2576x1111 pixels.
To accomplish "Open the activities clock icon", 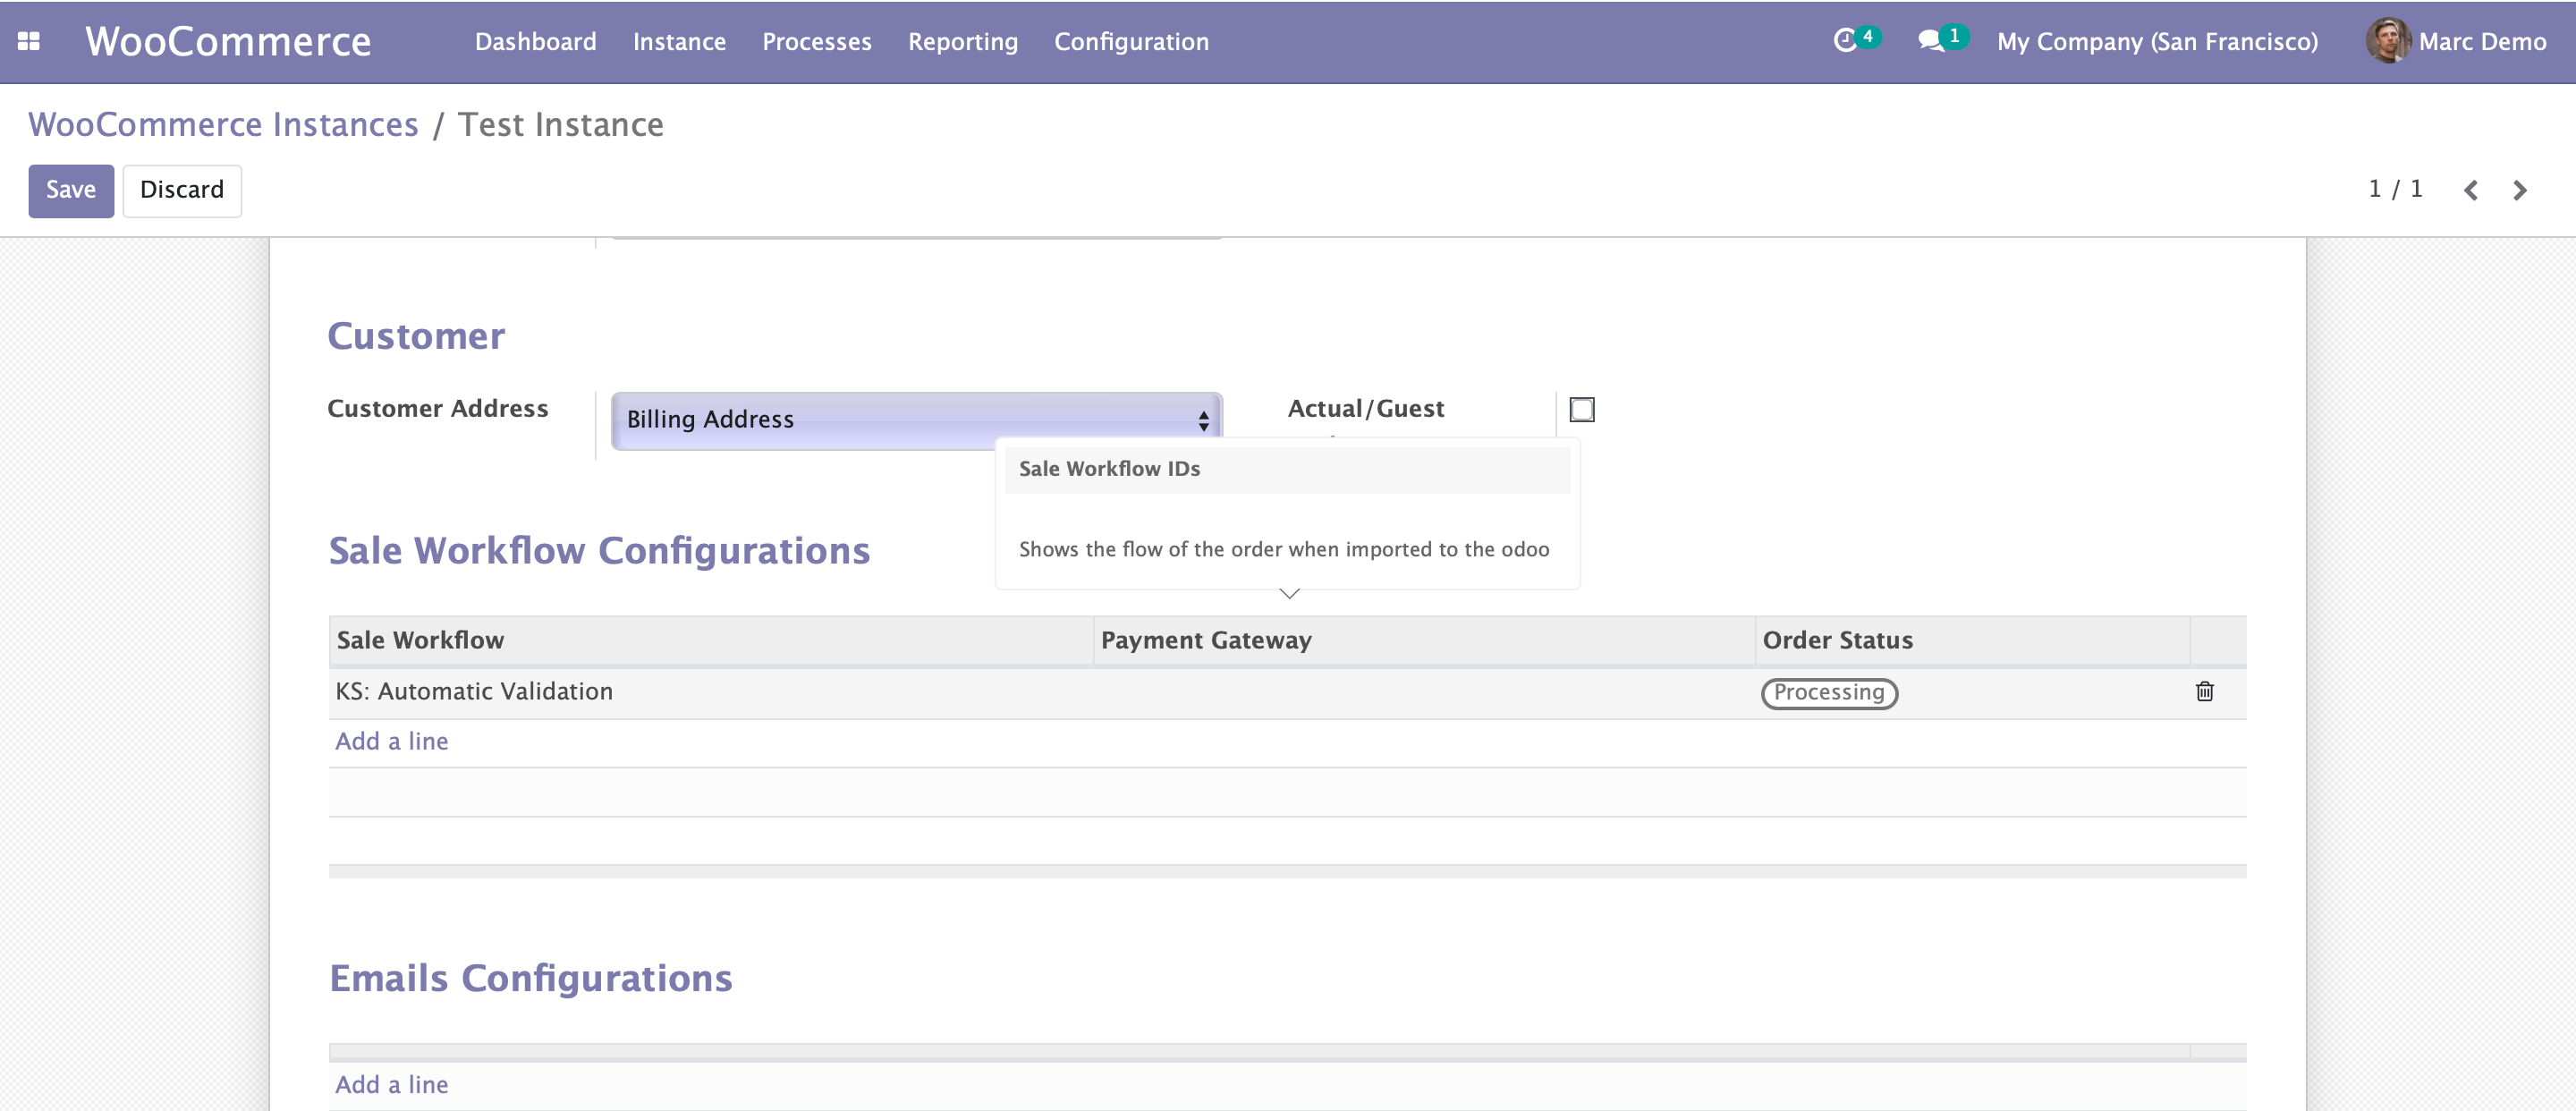I will (1845, 41).
